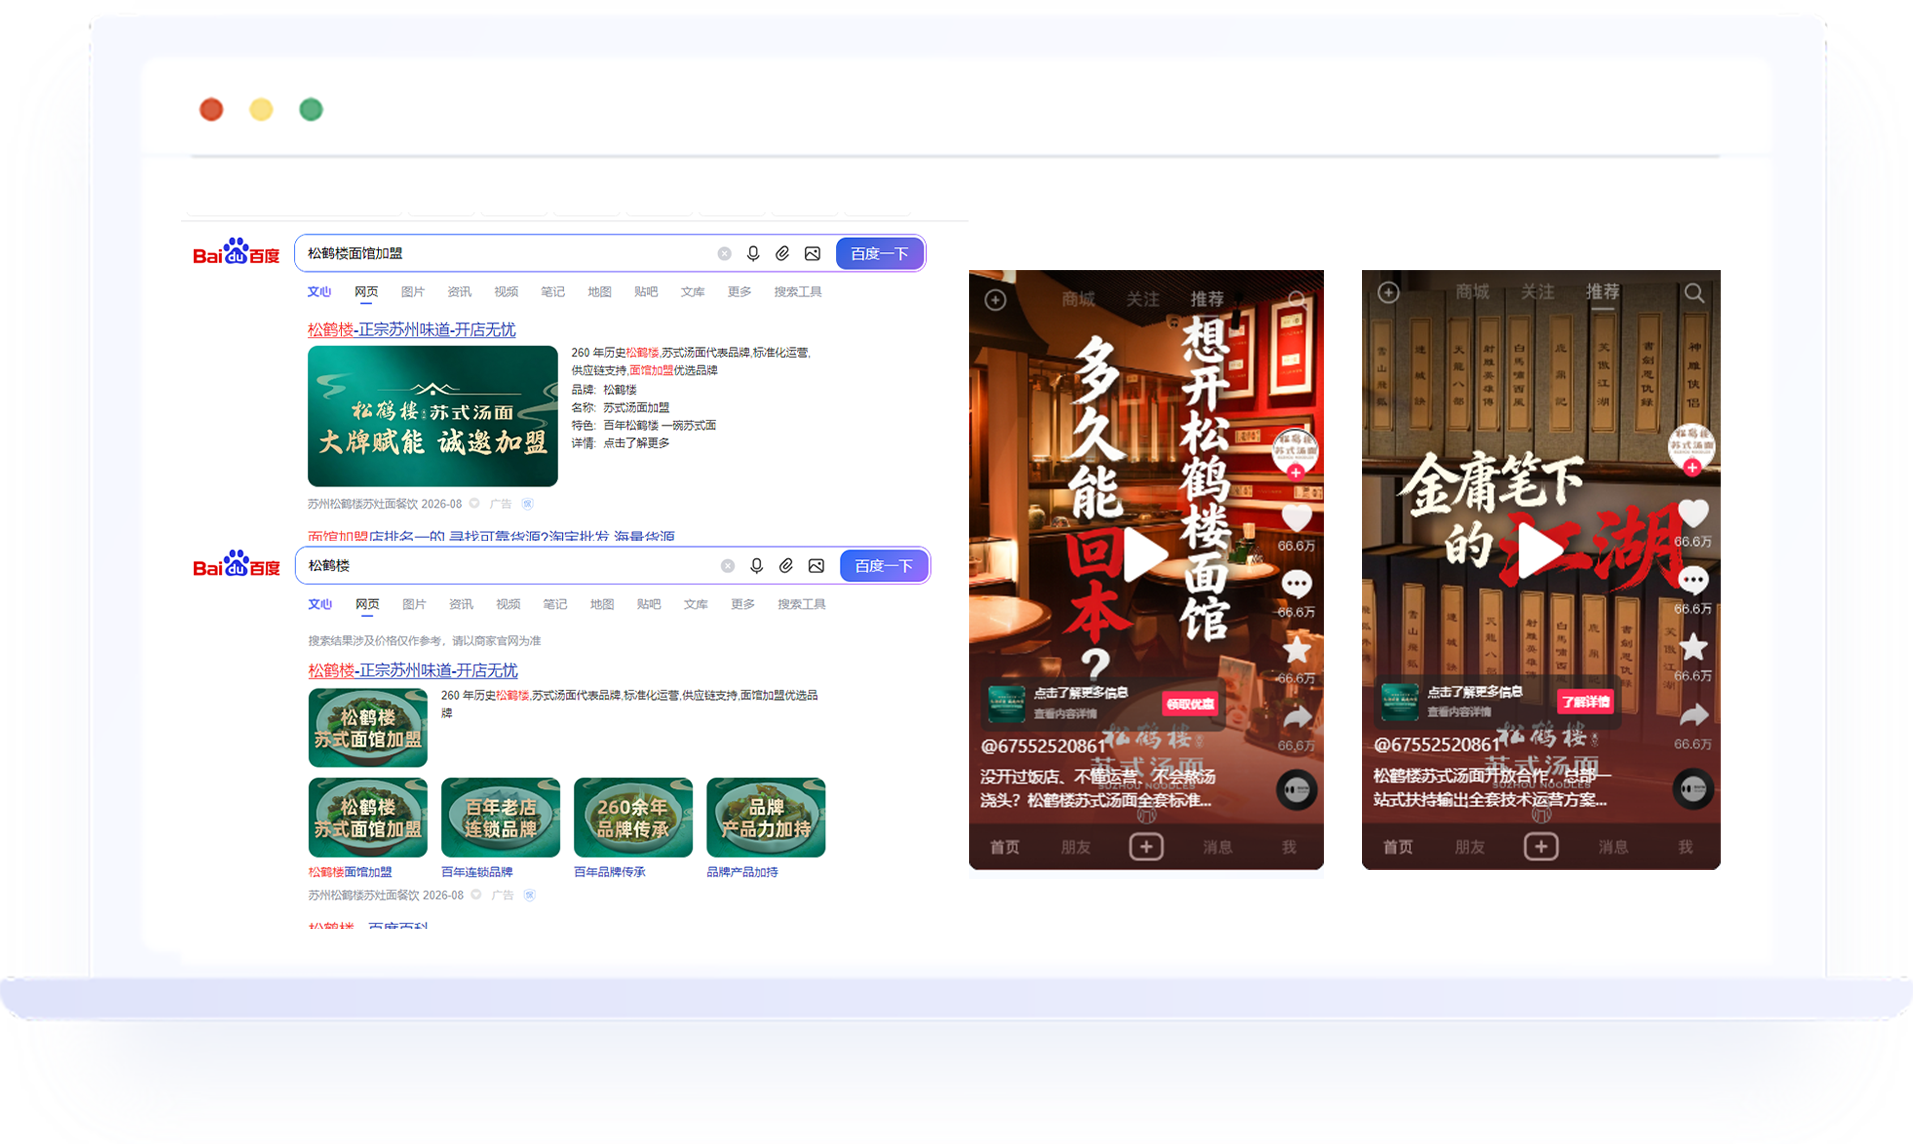Click the Baidu logo beside 松鹤楼 search box
The image size is (1913, 1144).
point(236,564)
